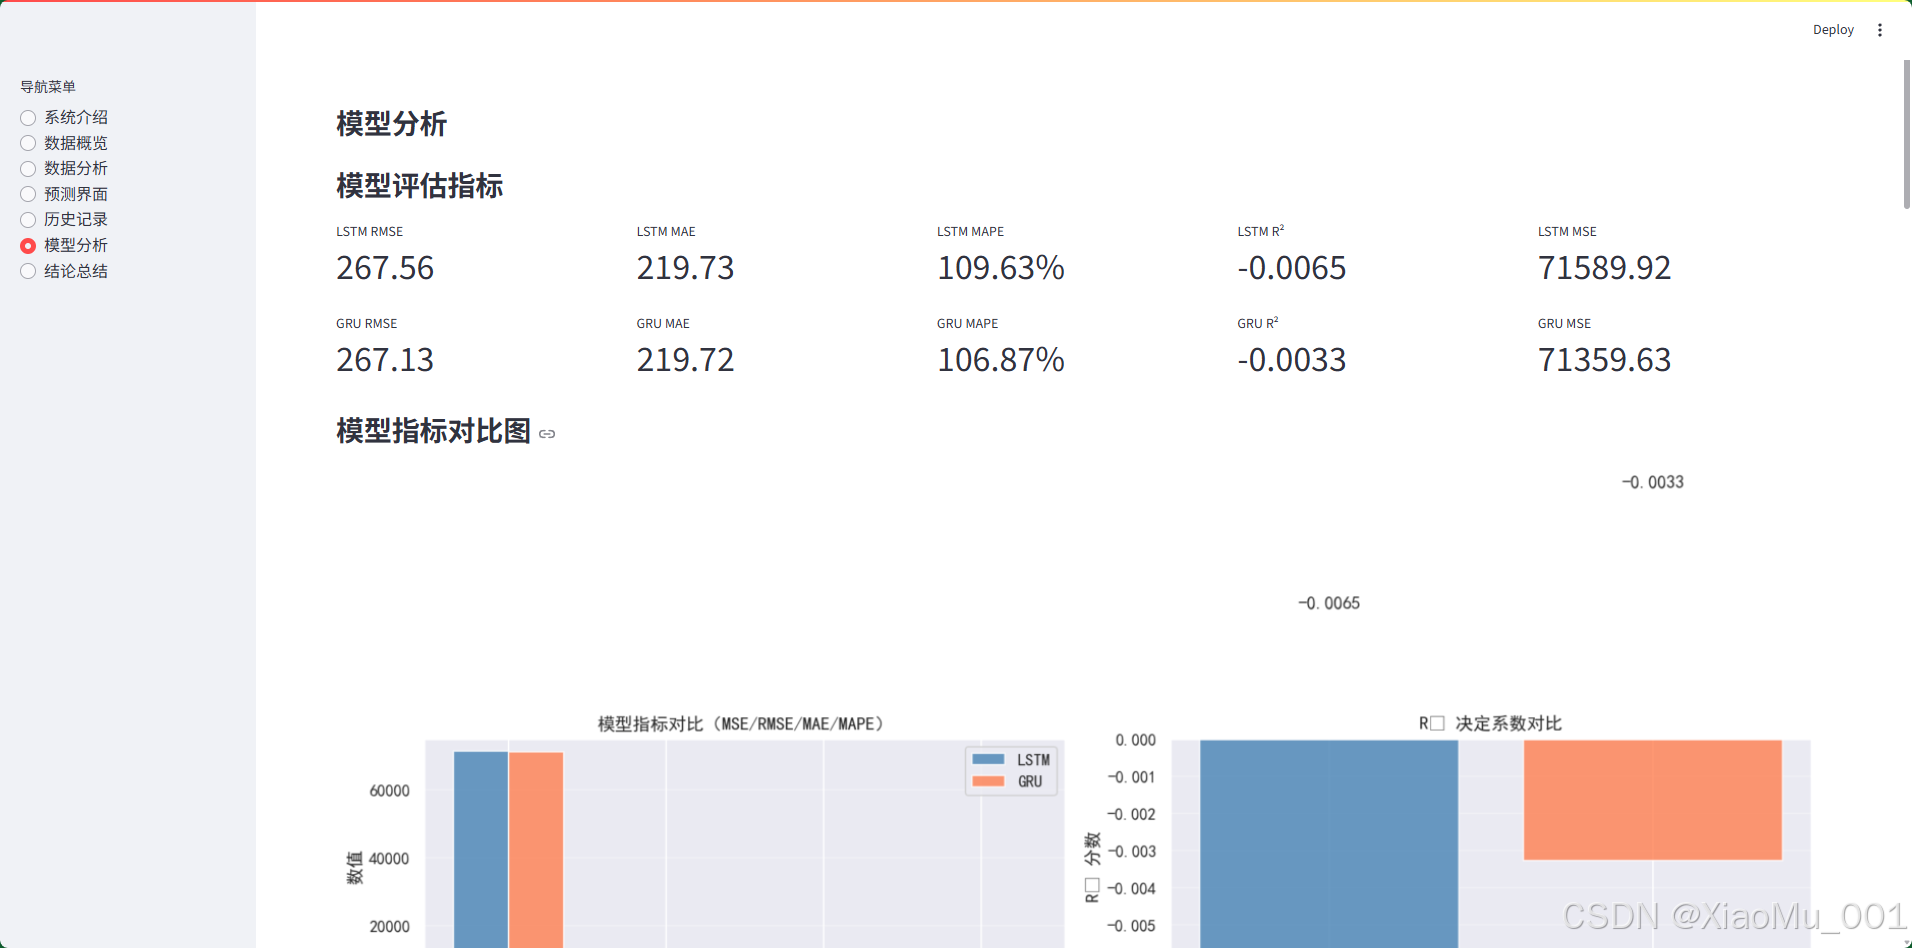Screen dimensions: 1912x948
Task: Click the LSTM blue legend swatch
Action: tap(988, 759)
